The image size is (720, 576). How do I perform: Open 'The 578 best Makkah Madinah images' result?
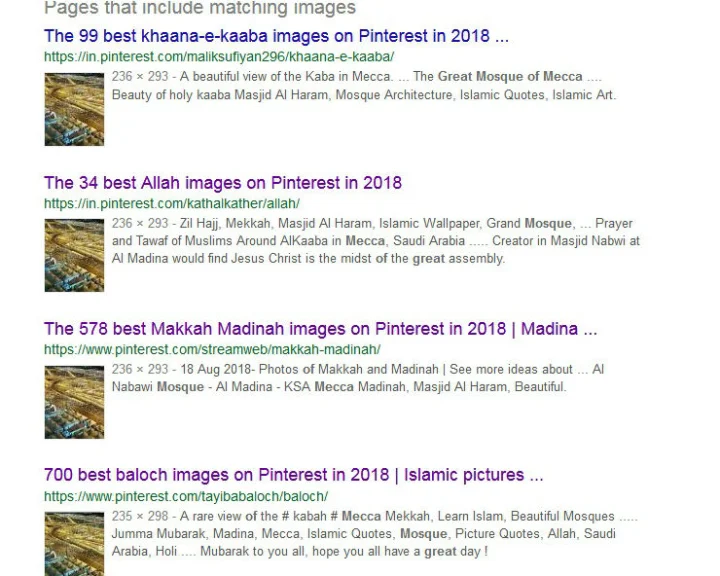[321, 329]
